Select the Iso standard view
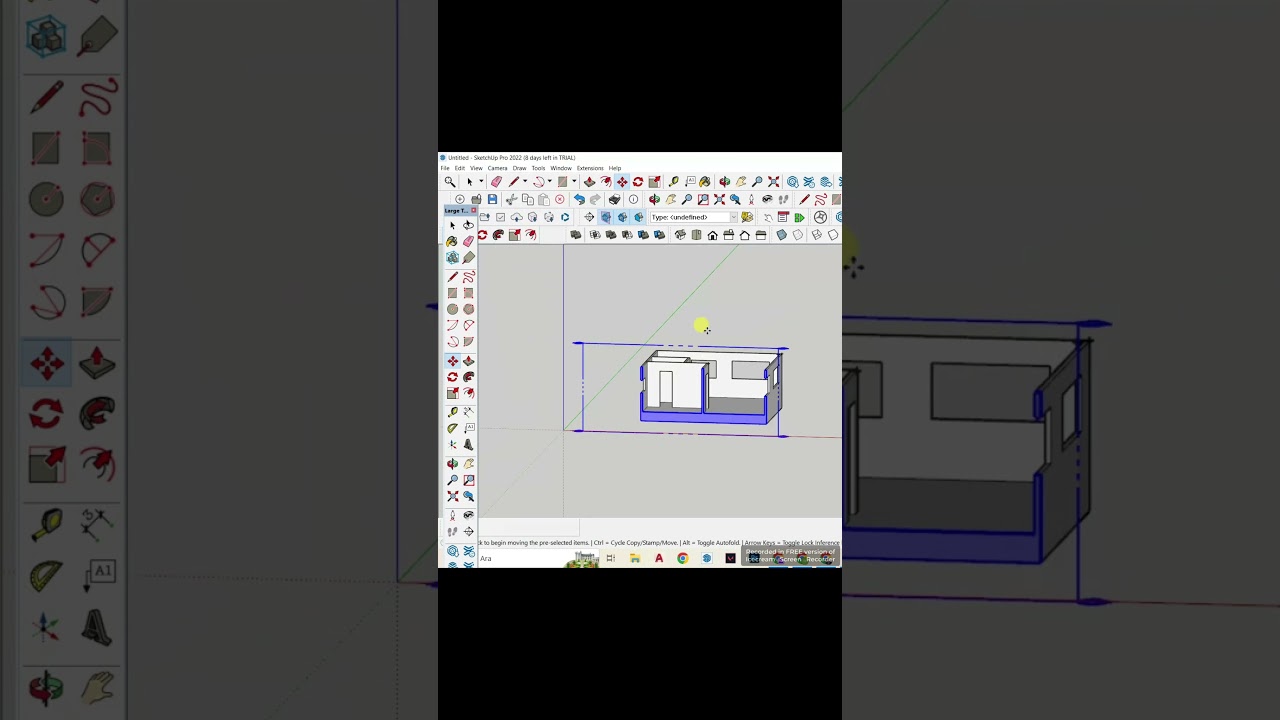 [680, 235]
